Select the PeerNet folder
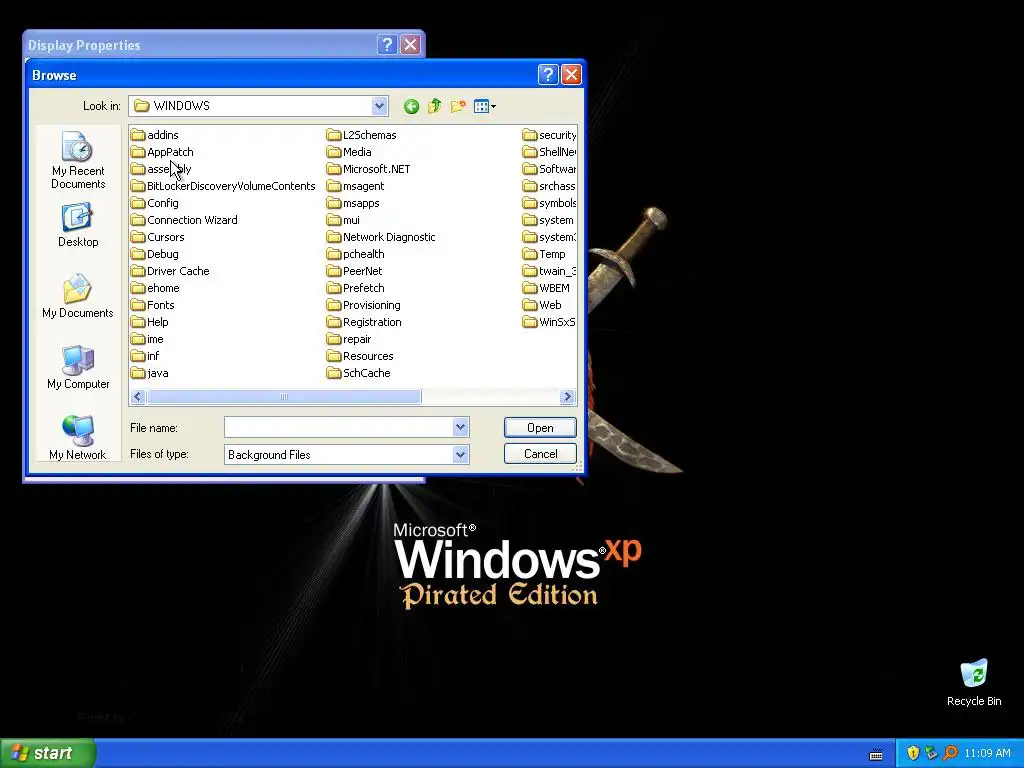This screenshot has height=768, width=1024. click(x=355, y=271)
